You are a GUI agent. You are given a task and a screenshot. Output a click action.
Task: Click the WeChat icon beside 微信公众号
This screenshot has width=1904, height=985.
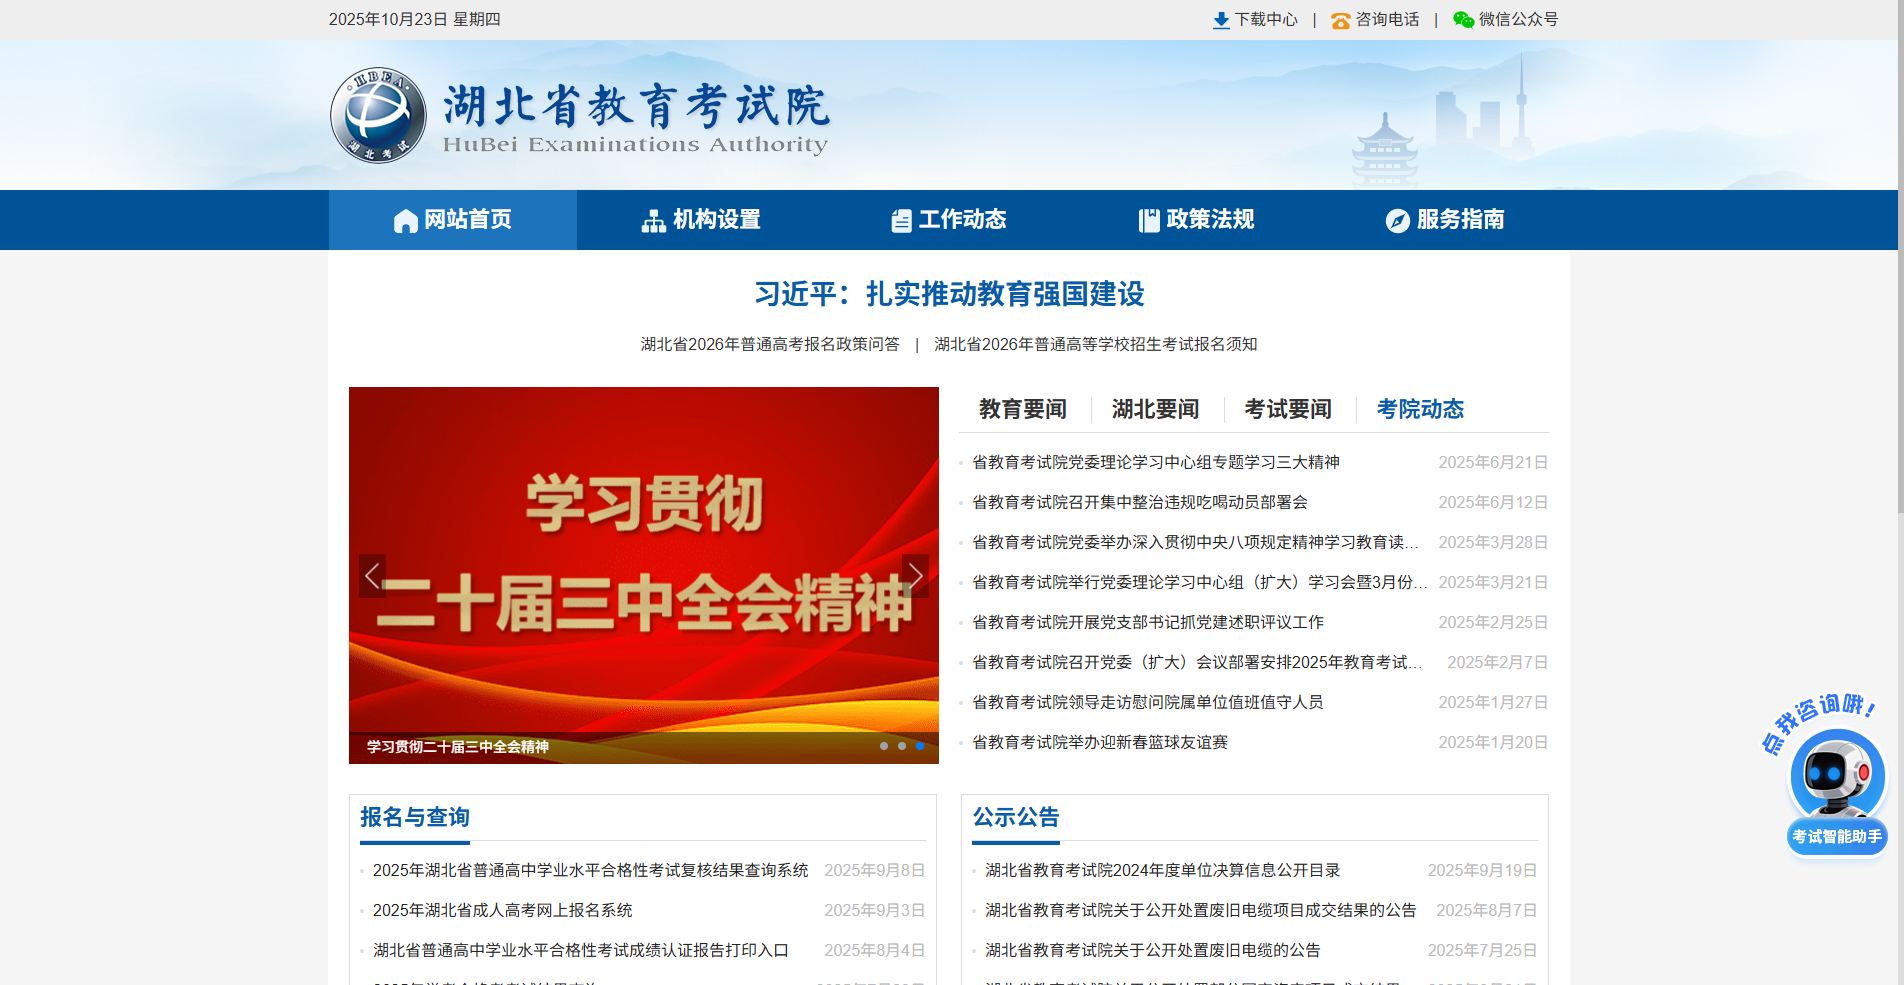tap(1463, 19)
